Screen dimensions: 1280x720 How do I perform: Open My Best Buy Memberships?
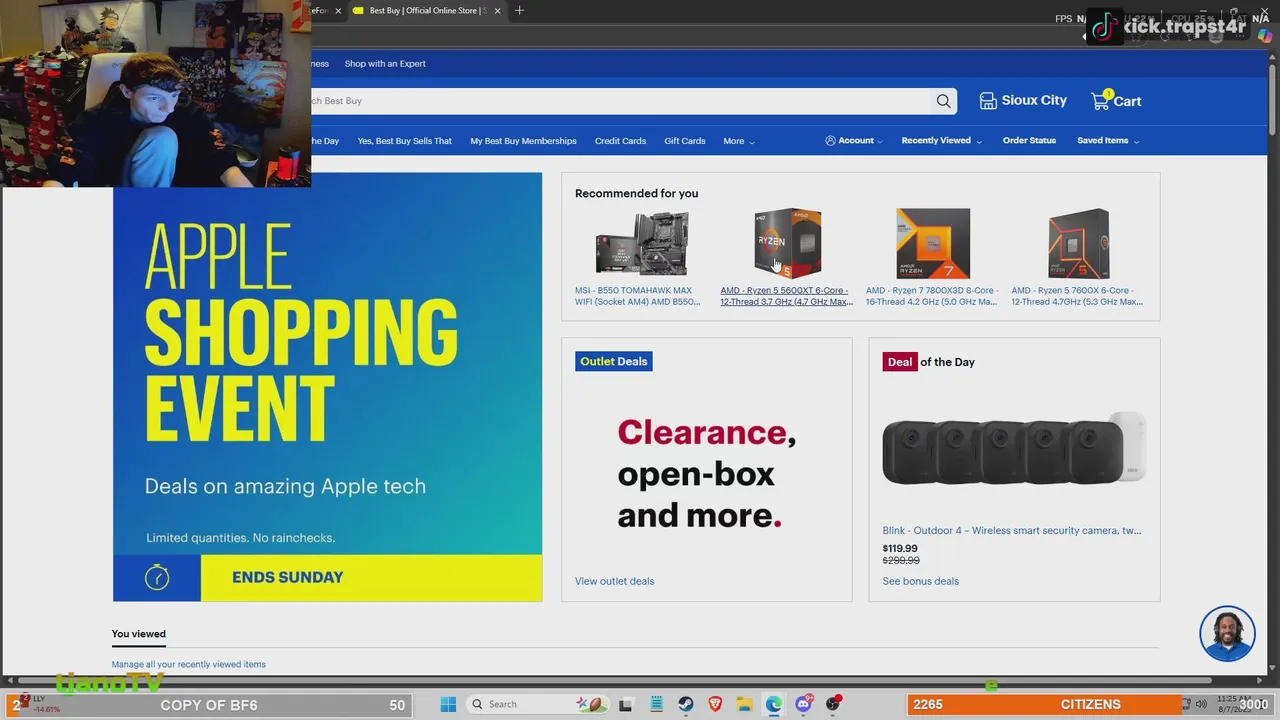coord(523,141)
